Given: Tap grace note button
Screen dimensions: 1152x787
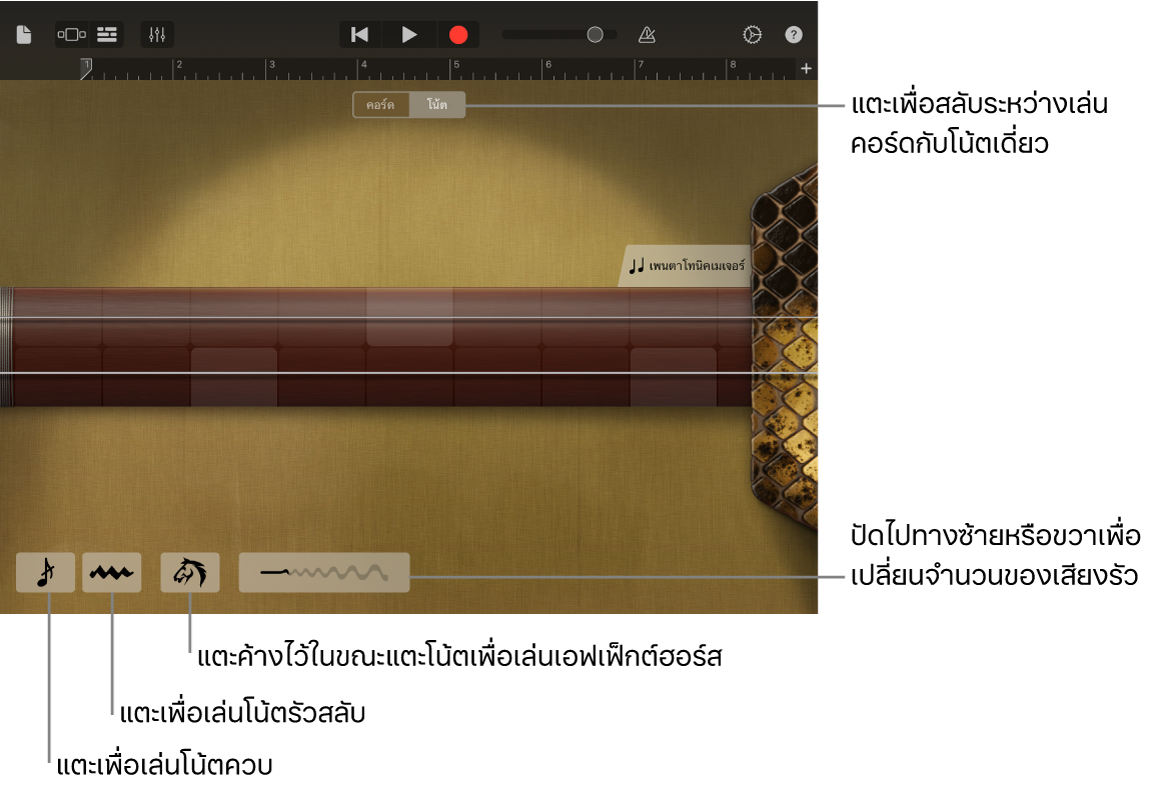Looking at the screenshot, I should tap(46, 572).
